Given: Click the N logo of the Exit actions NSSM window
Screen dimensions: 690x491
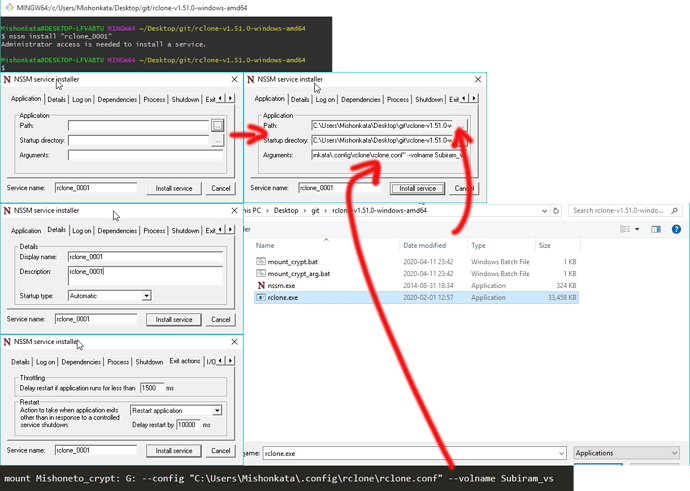Looking at the screenshot, I should (x=7, y=342).
